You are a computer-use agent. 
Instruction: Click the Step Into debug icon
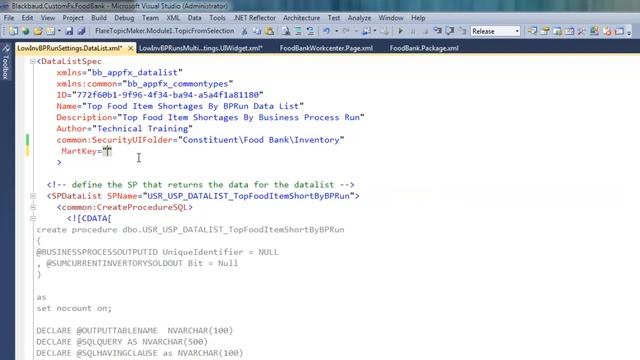click(x=437, y=31)
